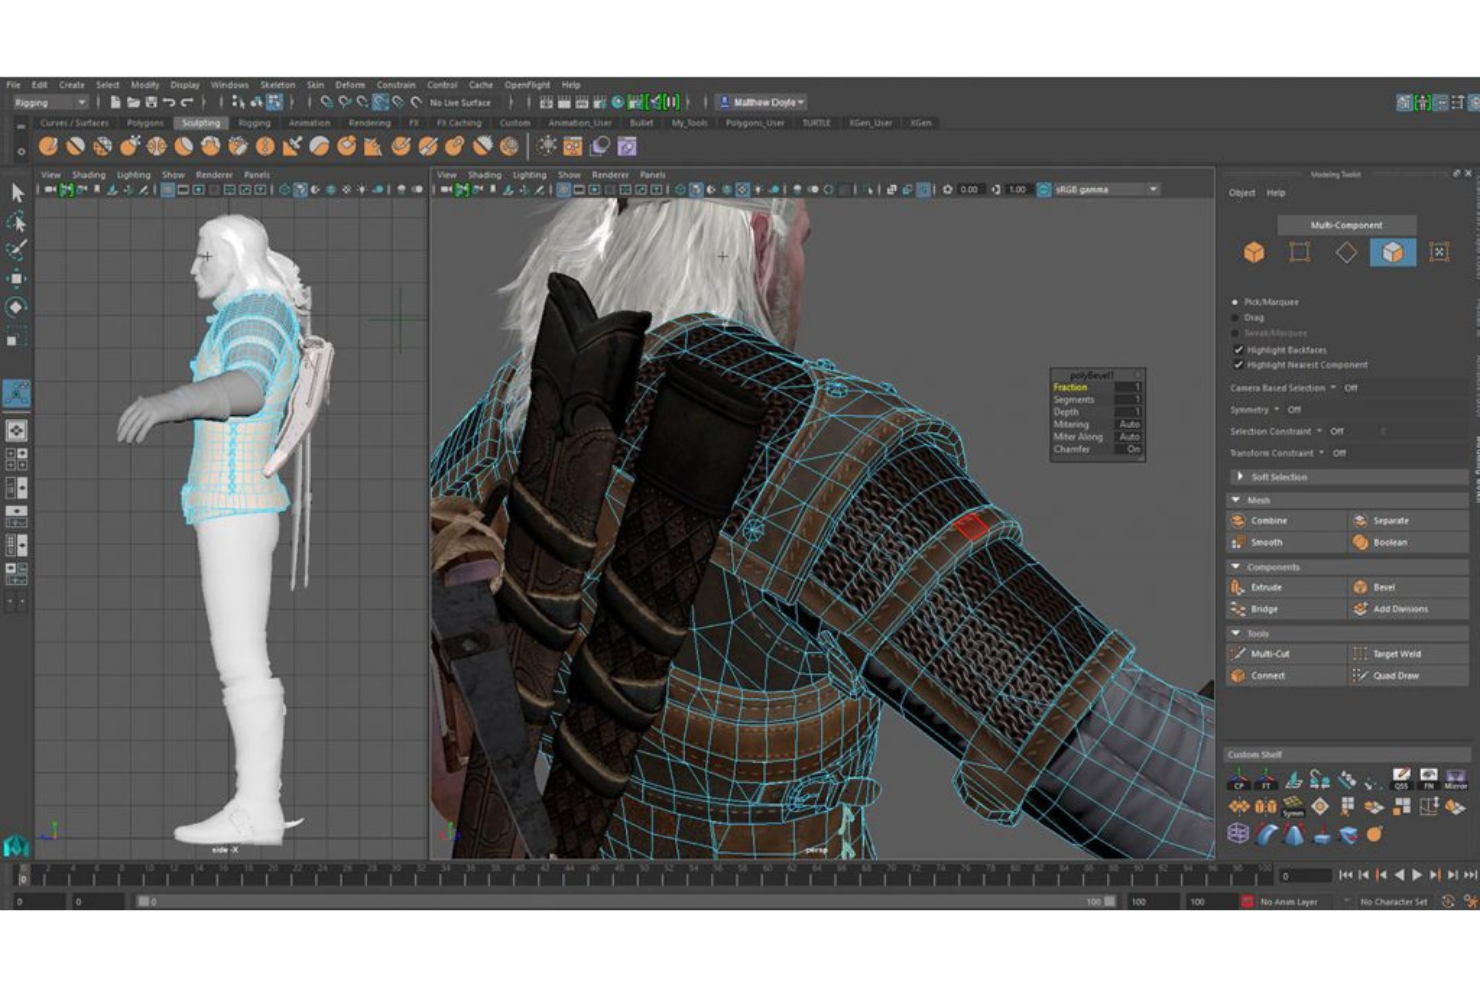The height and width of the screenshot is (987, 1480).
Task: Activate the Connect tool
Action: point(1286,676)
